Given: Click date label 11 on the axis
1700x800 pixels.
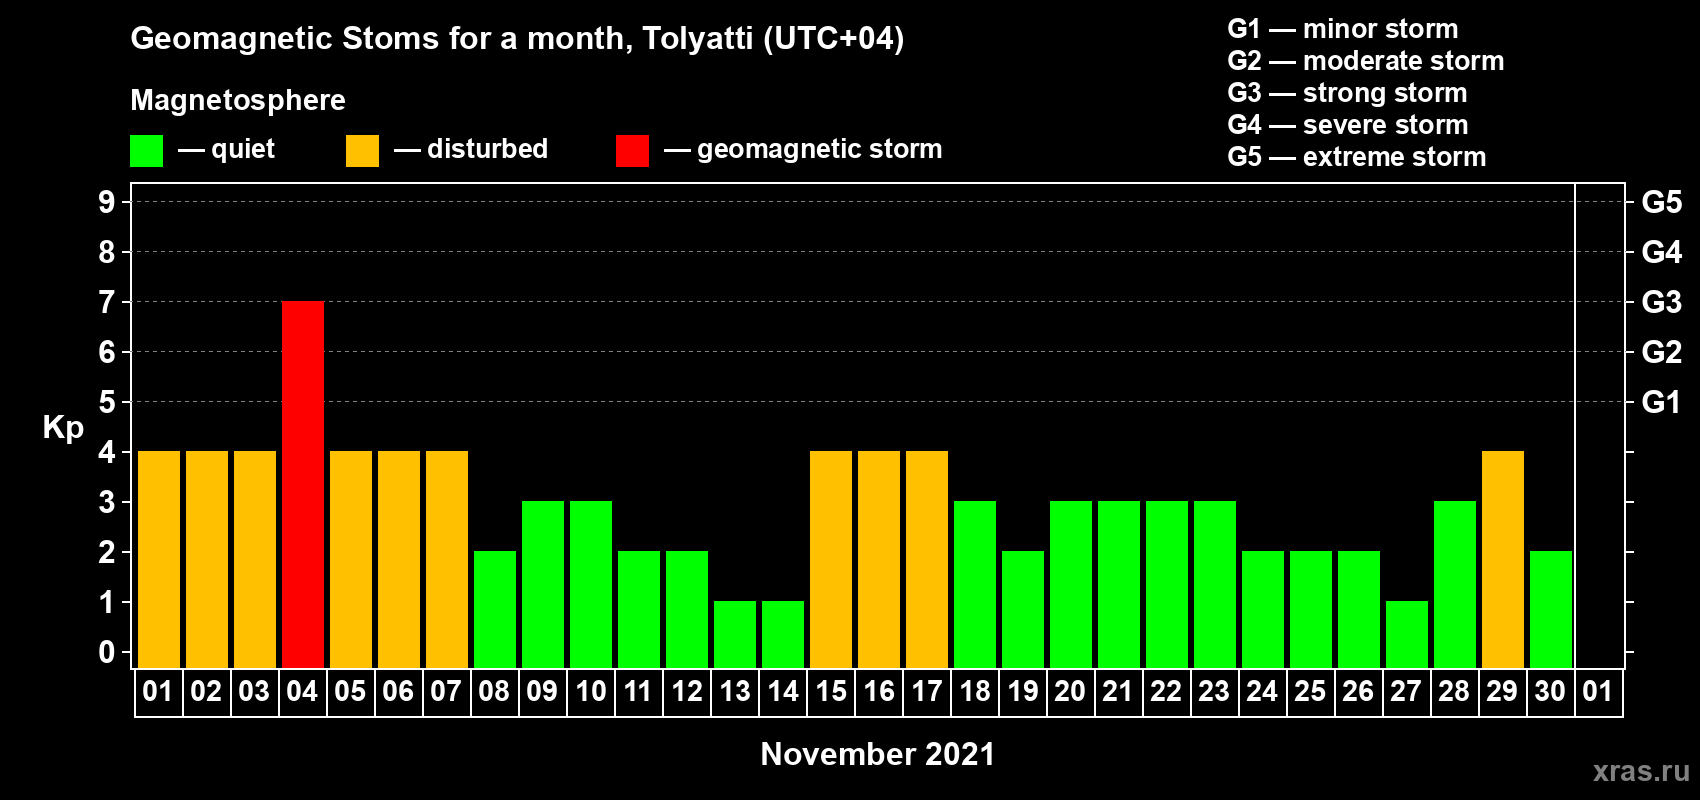Looking at the screenshot, I should tap(638, 691).
